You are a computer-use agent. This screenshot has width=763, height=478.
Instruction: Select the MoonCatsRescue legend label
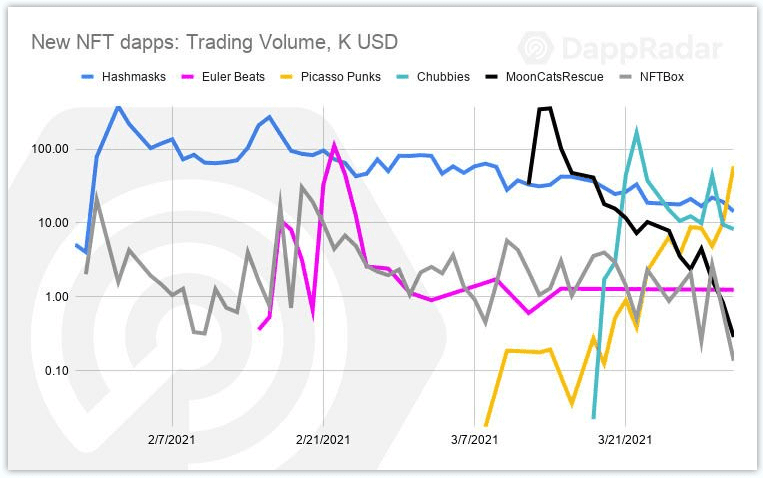click(x=555, y=77)
